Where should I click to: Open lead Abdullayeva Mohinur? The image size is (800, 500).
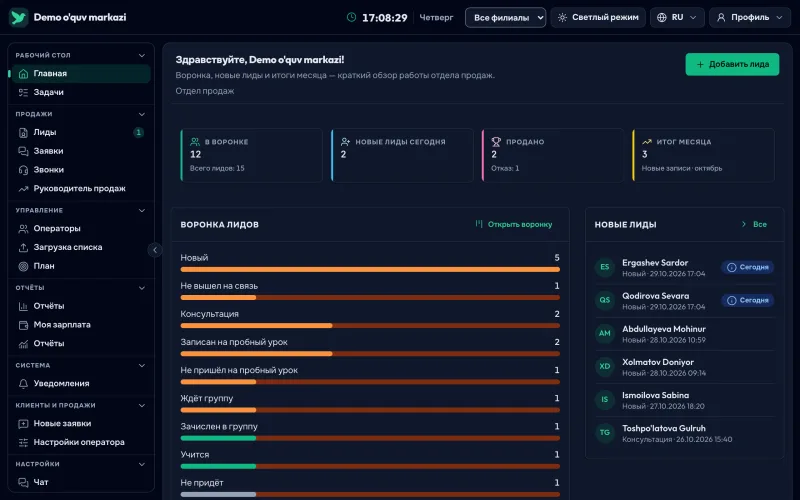click(685, 334)
